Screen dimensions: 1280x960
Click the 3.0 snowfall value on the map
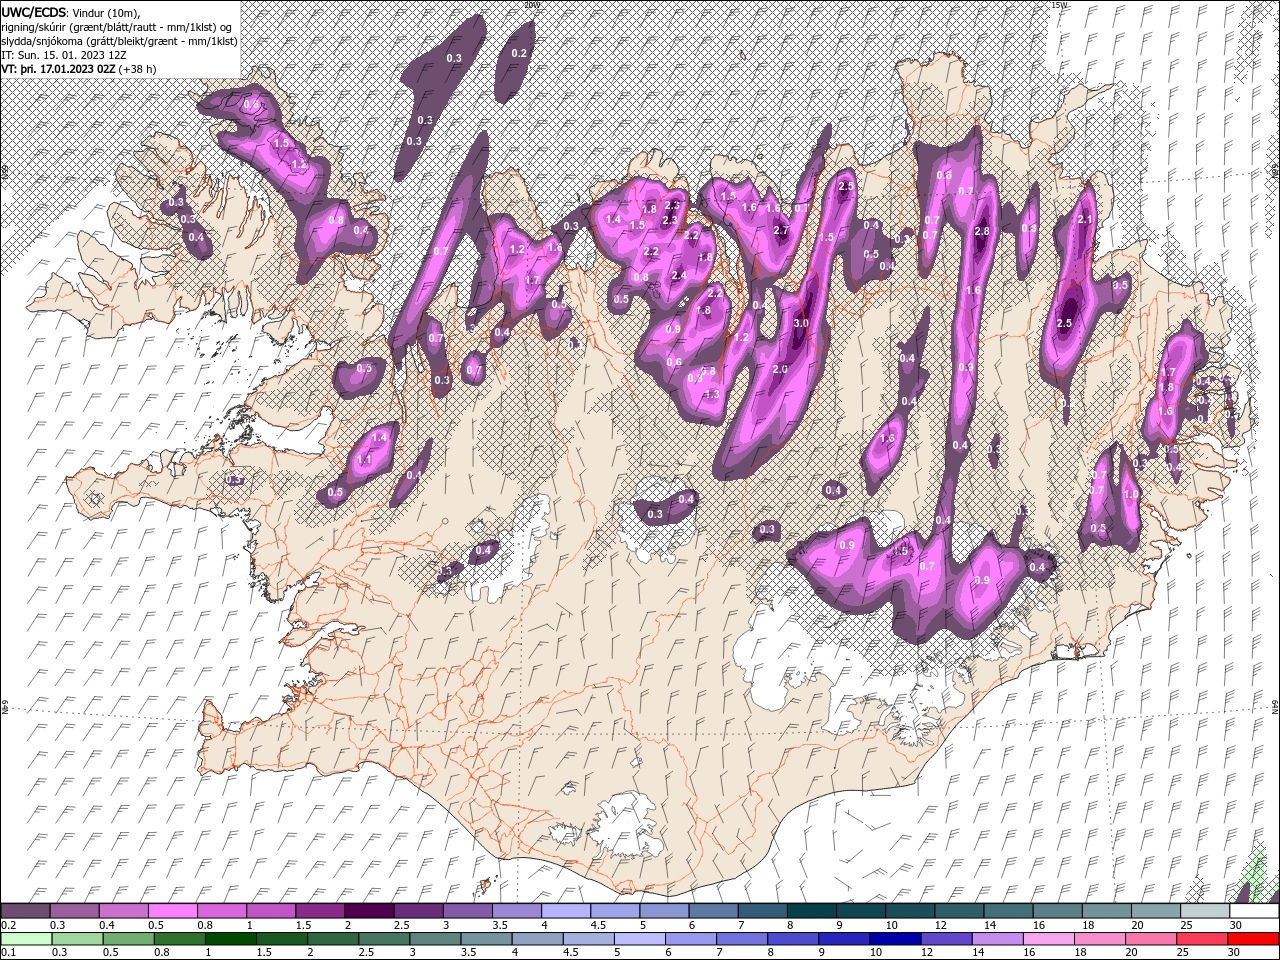click(801, 324)
